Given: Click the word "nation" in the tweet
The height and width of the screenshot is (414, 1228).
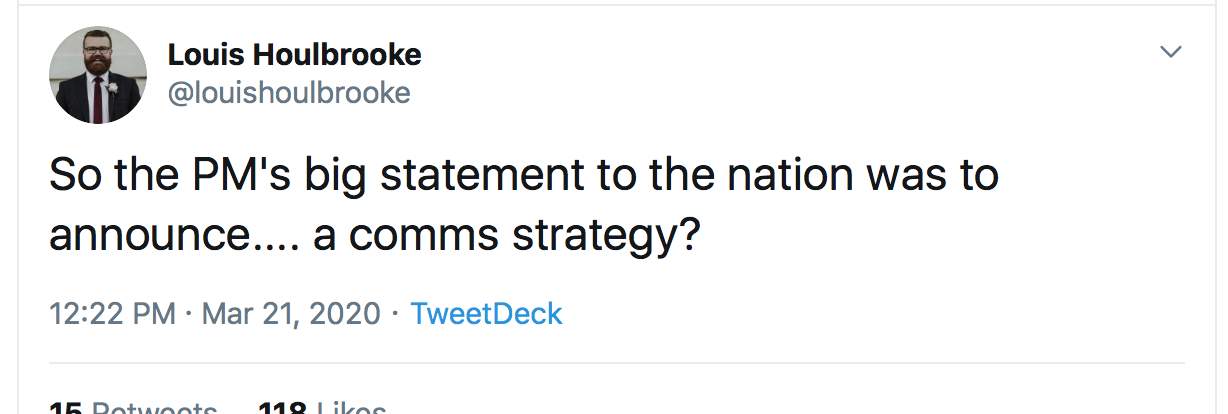Looking at the screenshot, I should pyautogui.click(x=792, y=175).
